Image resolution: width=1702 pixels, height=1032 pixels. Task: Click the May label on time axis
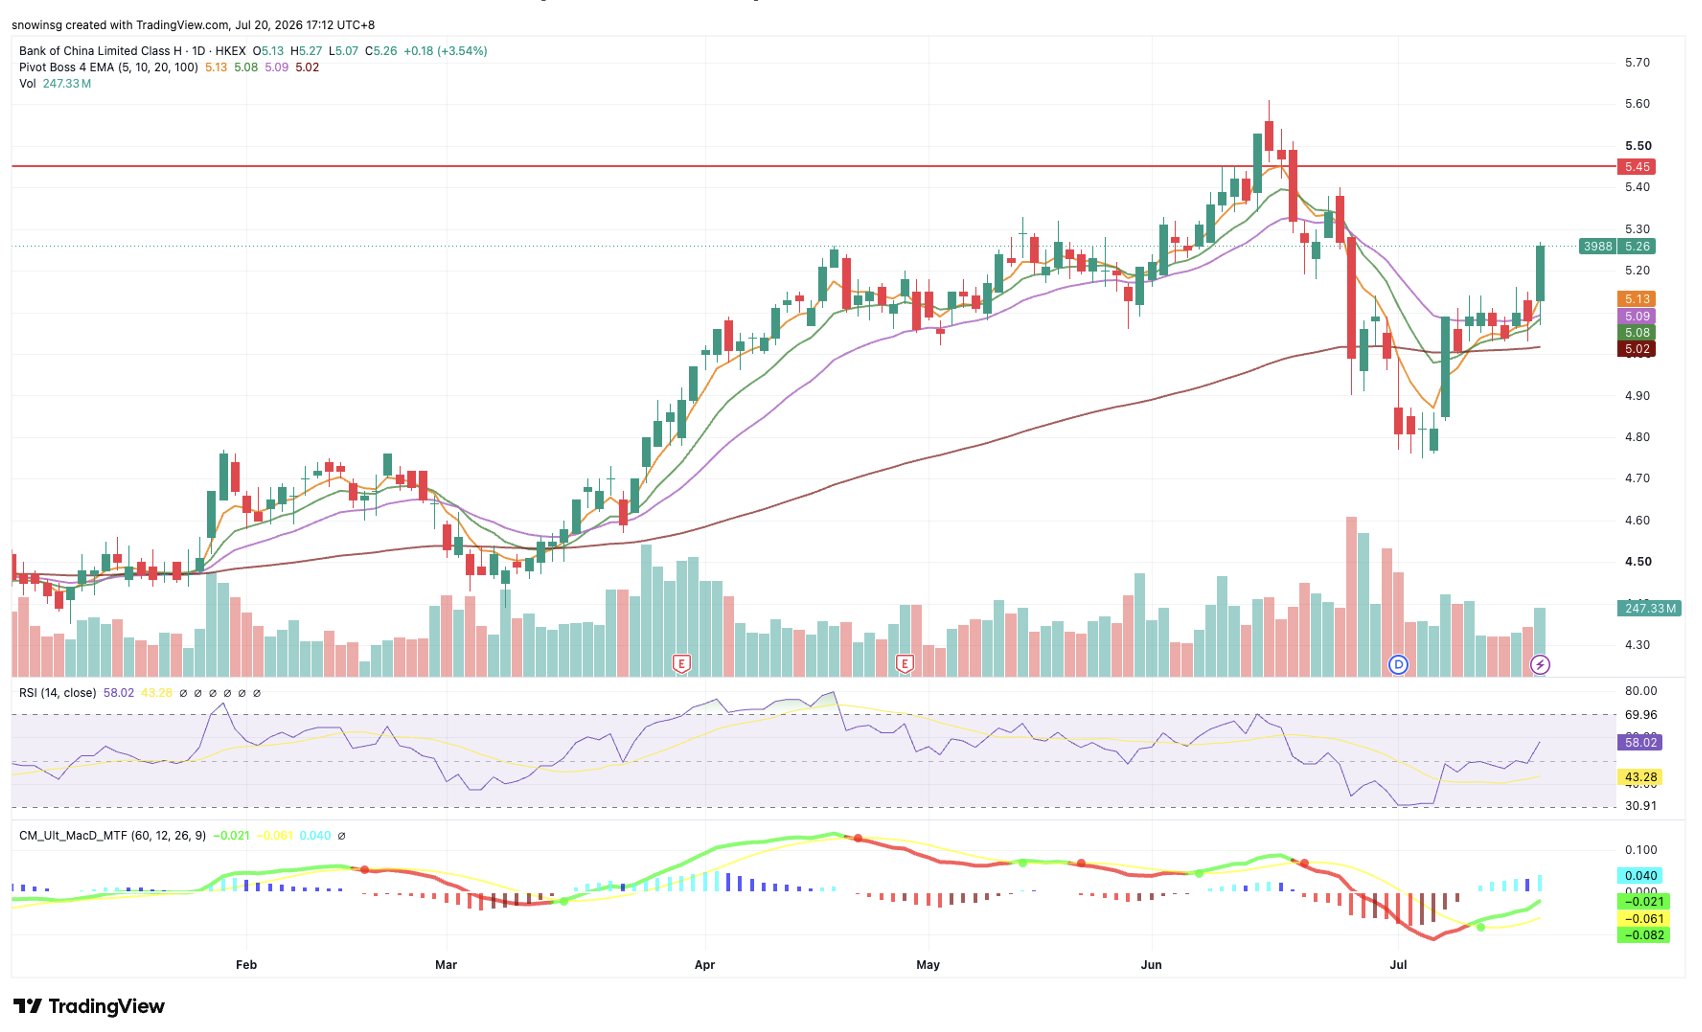tap(928, 965)
